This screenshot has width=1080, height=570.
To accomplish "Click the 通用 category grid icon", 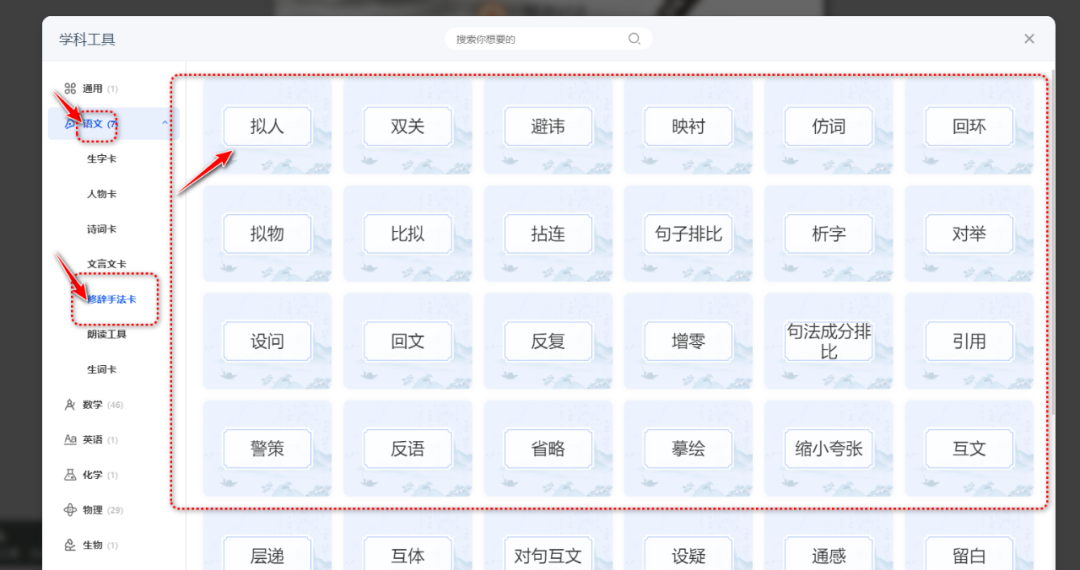I will pyautogui.click(x=70, y=88).
